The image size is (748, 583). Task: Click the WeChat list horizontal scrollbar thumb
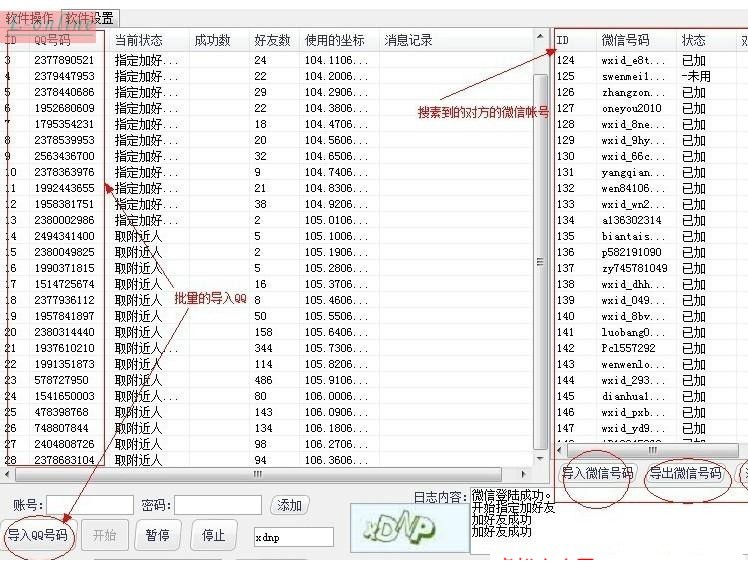pos(653,450)
